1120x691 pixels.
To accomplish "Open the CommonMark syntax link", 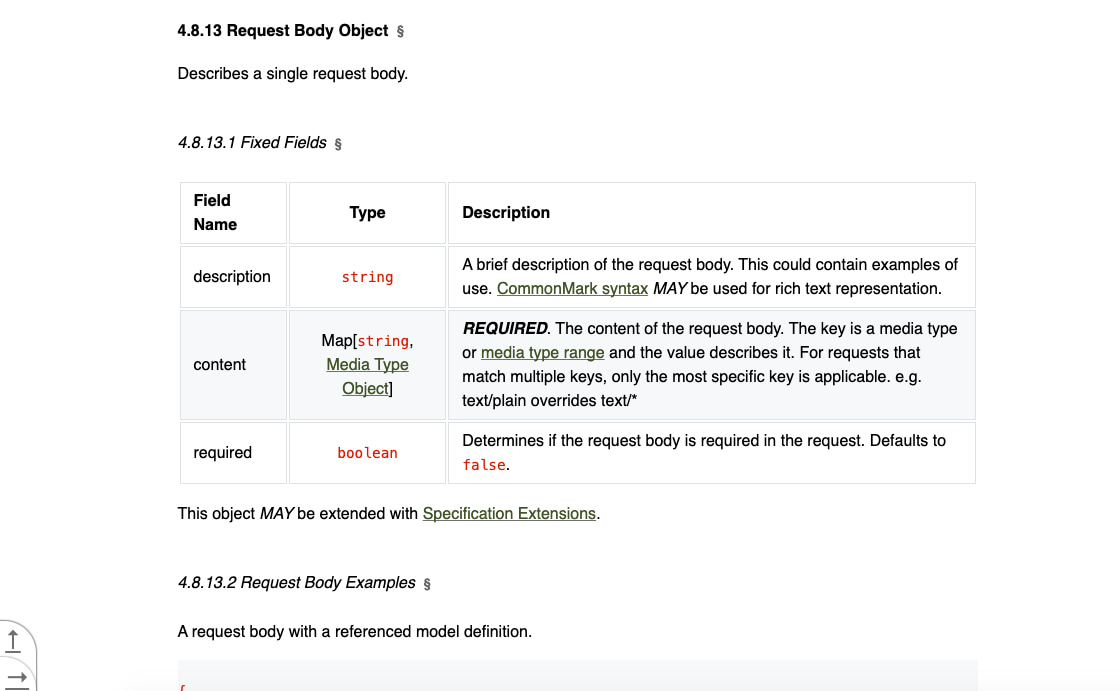I will pyautogui.click(x=572, y=289).
